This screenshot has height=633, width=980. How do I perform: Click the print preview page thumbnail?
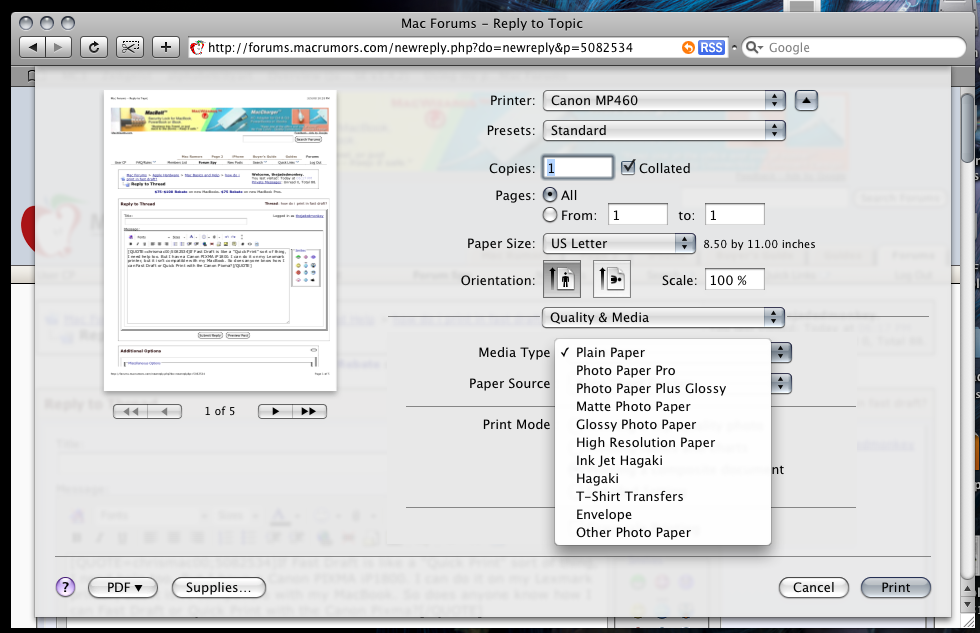click(220, 241)
